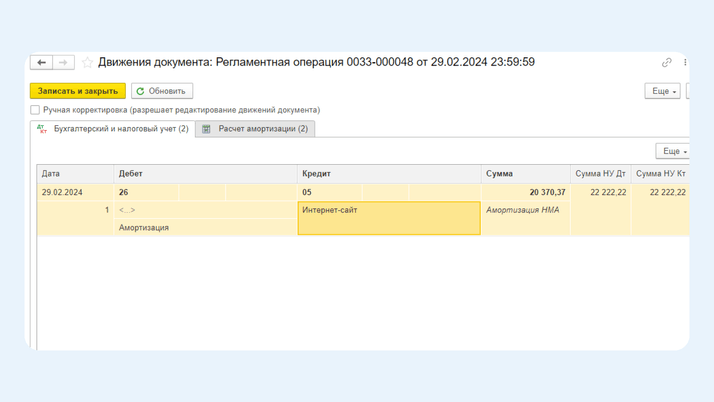The height and width of the screenshot is (402, 714).
Task: Select credit account cell 05
Action: [x=330, y=192]
